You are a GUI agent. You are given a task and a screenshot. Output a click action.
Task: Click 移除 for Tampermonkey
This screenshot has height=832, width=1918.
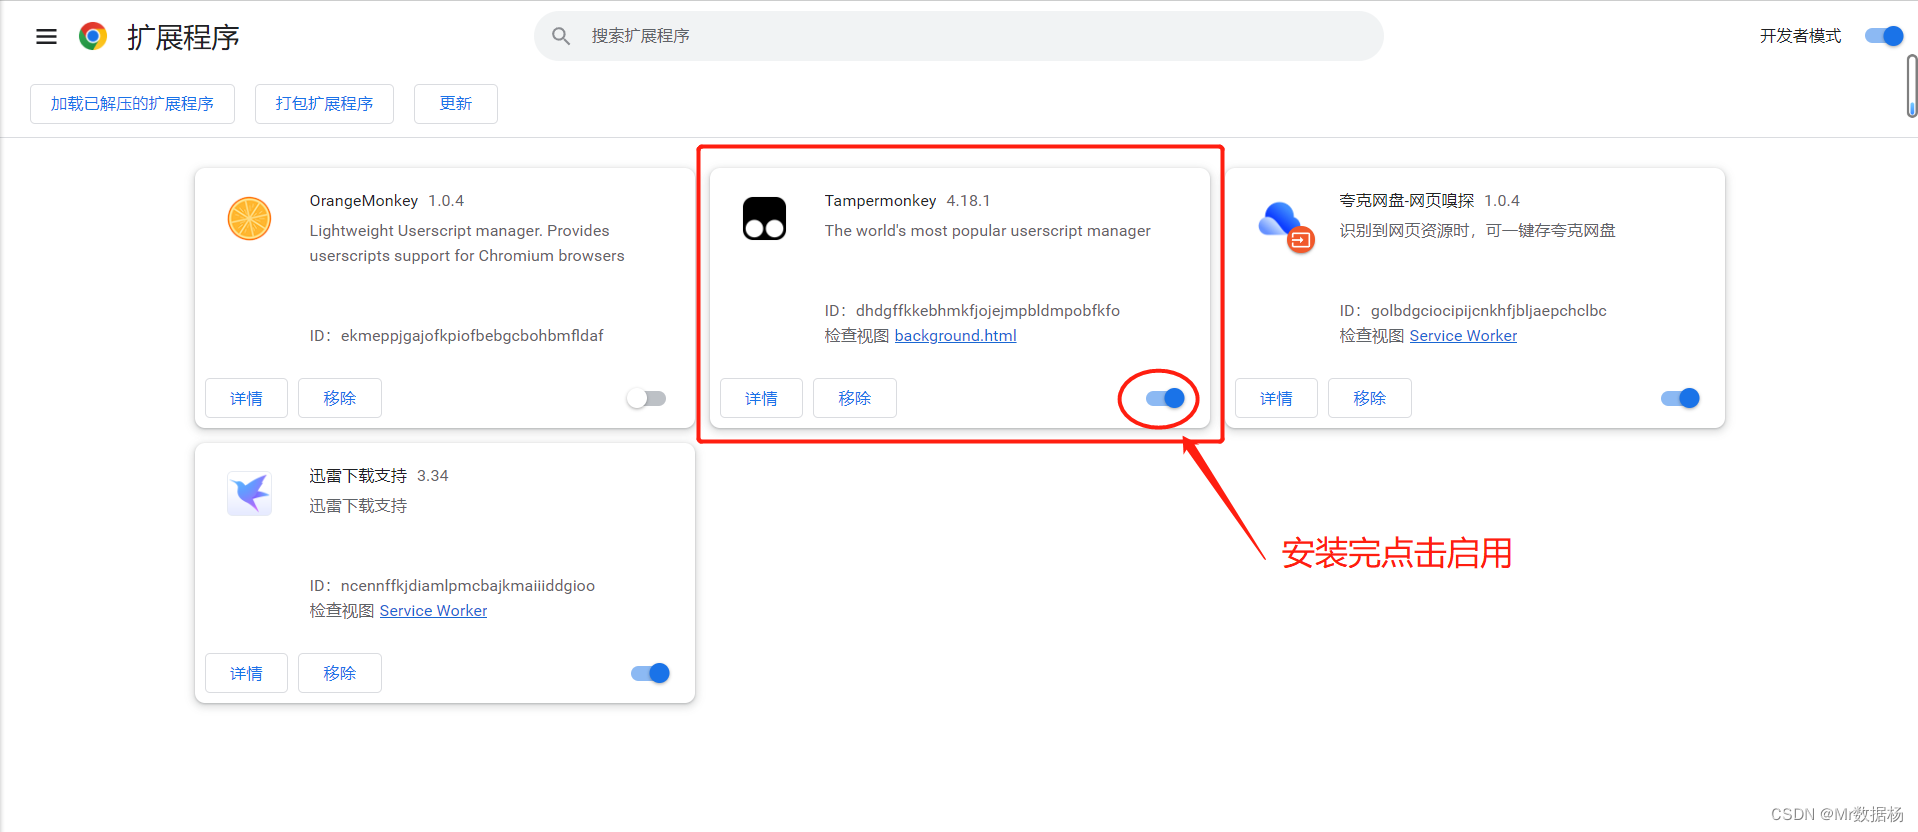(855, 398)
